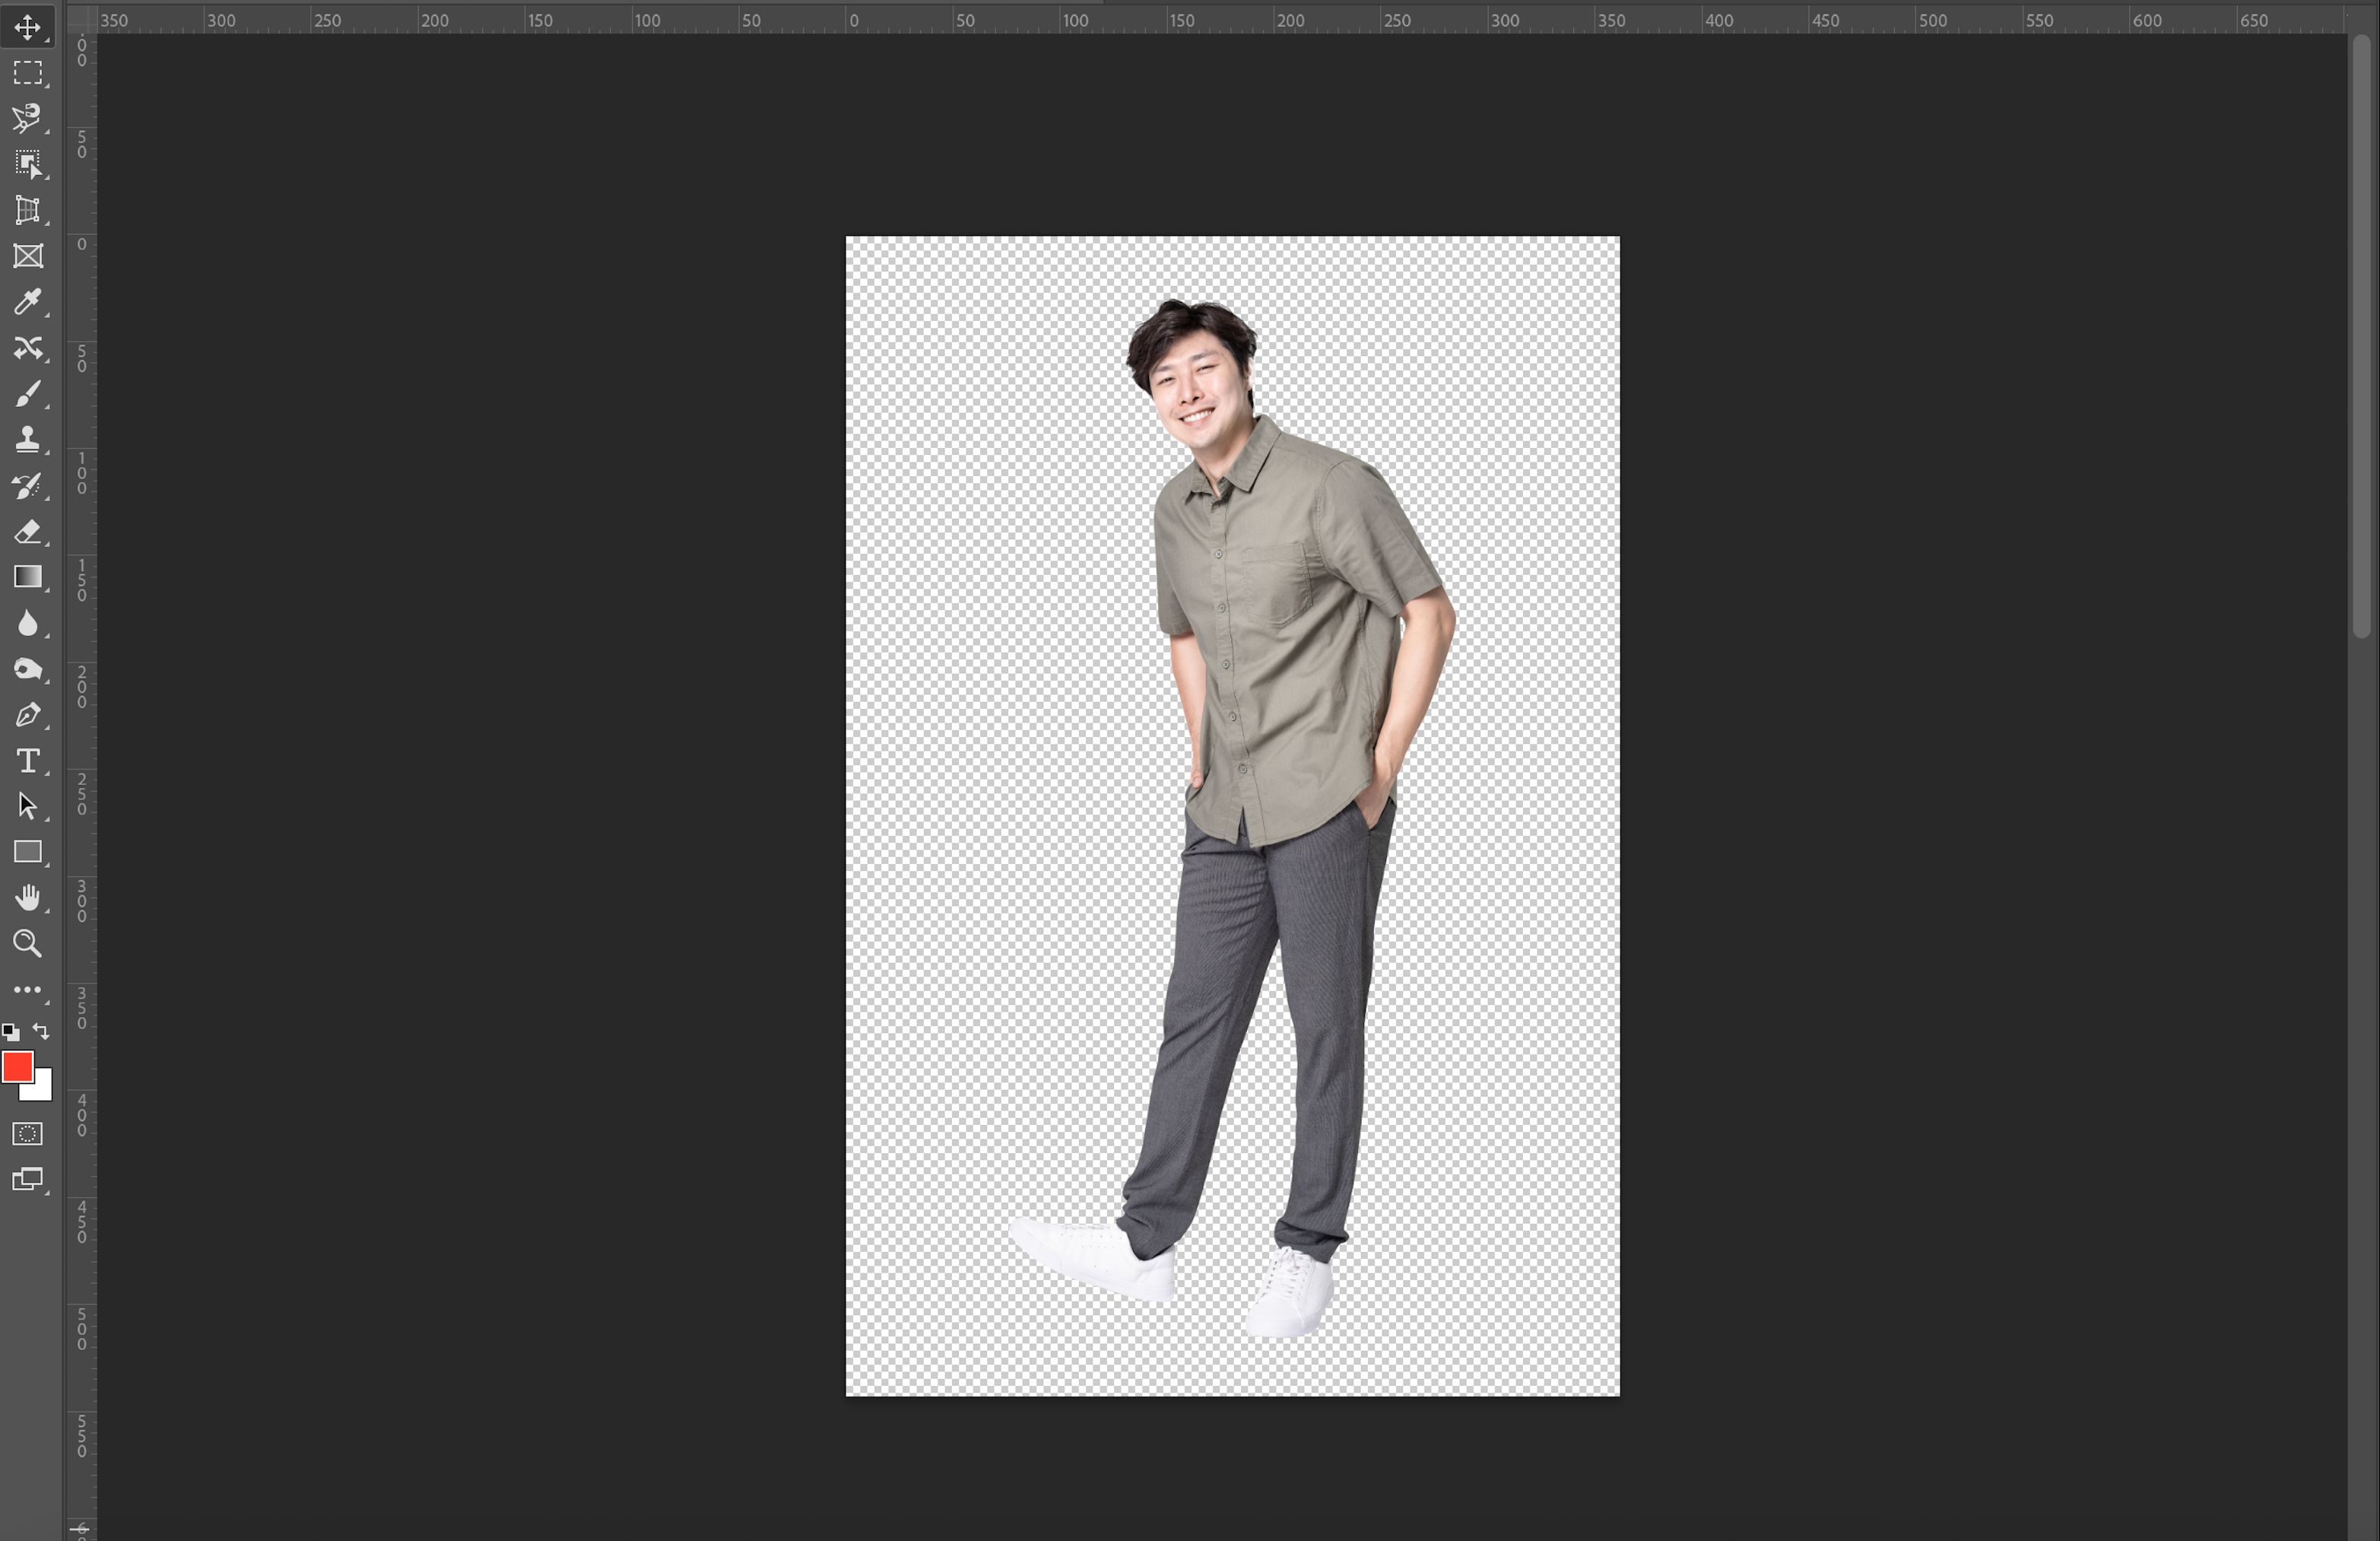2380x1541 pixels.
Task: Select the Eyedropper tool
Action: tap(27, 302)
